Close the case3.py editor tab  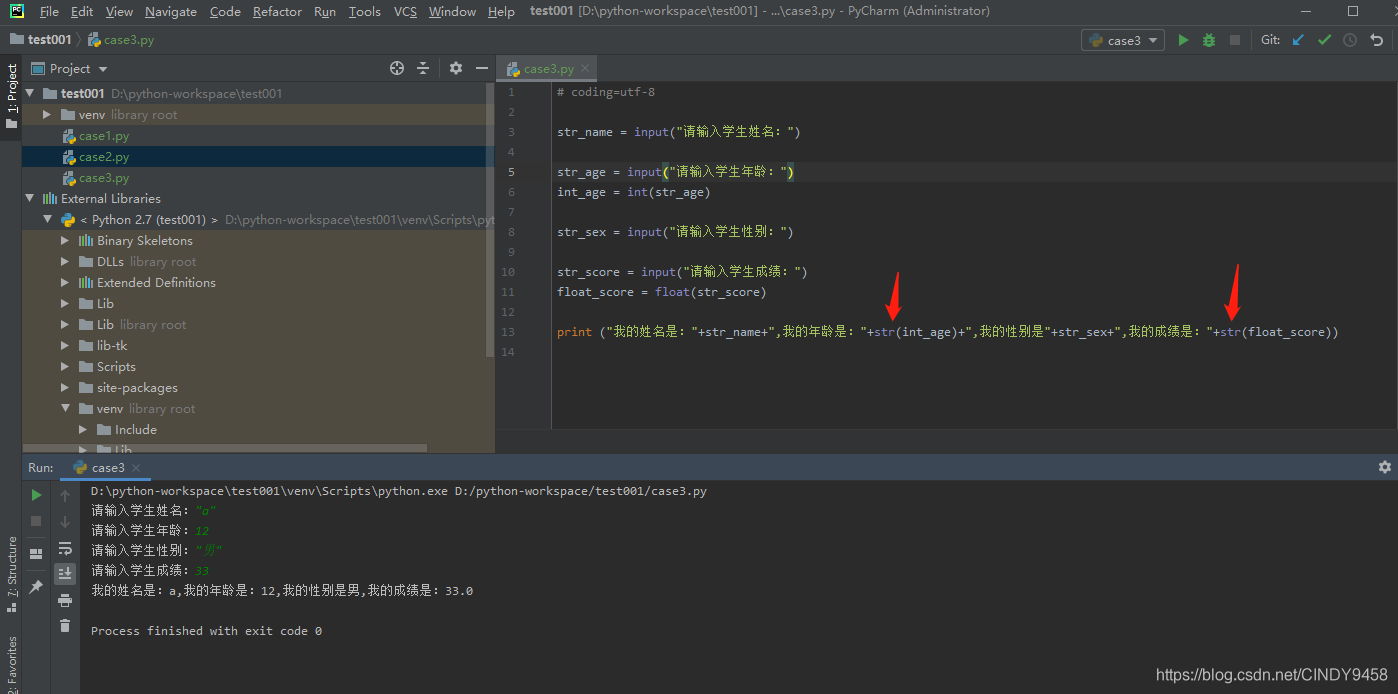coord(586,68)
